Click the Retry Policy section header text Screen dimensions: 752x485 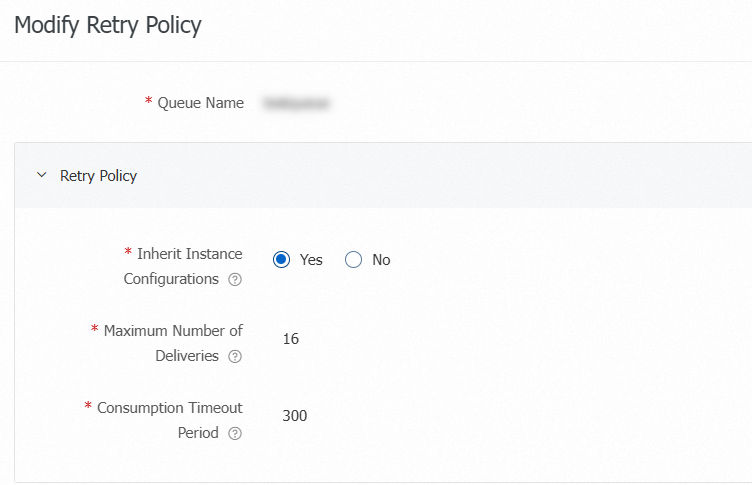99,176
